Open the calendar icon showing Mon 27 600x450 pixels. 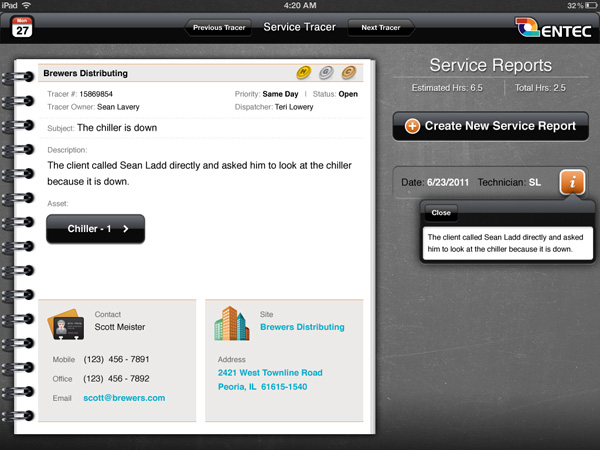pyautogui.click(x=22, y=27)
